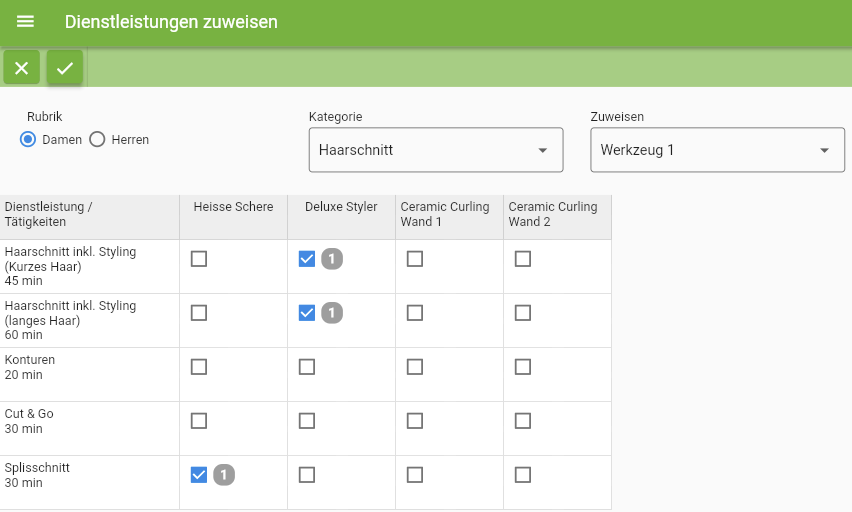Open the Zuweisen Werkzeug 1 dropdown
This screenshot has width=852, height=512.
pos(717,150)
